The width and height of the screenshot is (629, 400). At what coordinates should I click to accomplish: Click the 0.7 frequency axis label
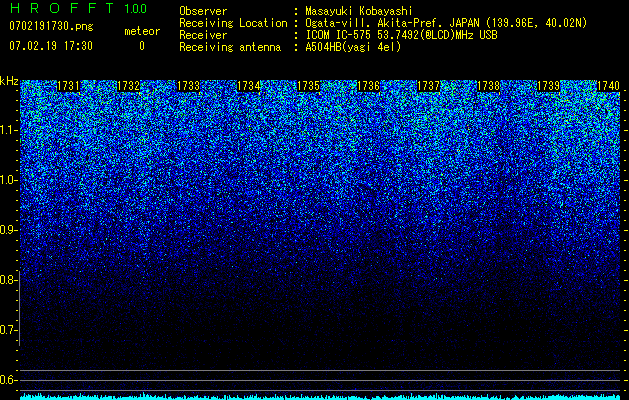point(9,330)
